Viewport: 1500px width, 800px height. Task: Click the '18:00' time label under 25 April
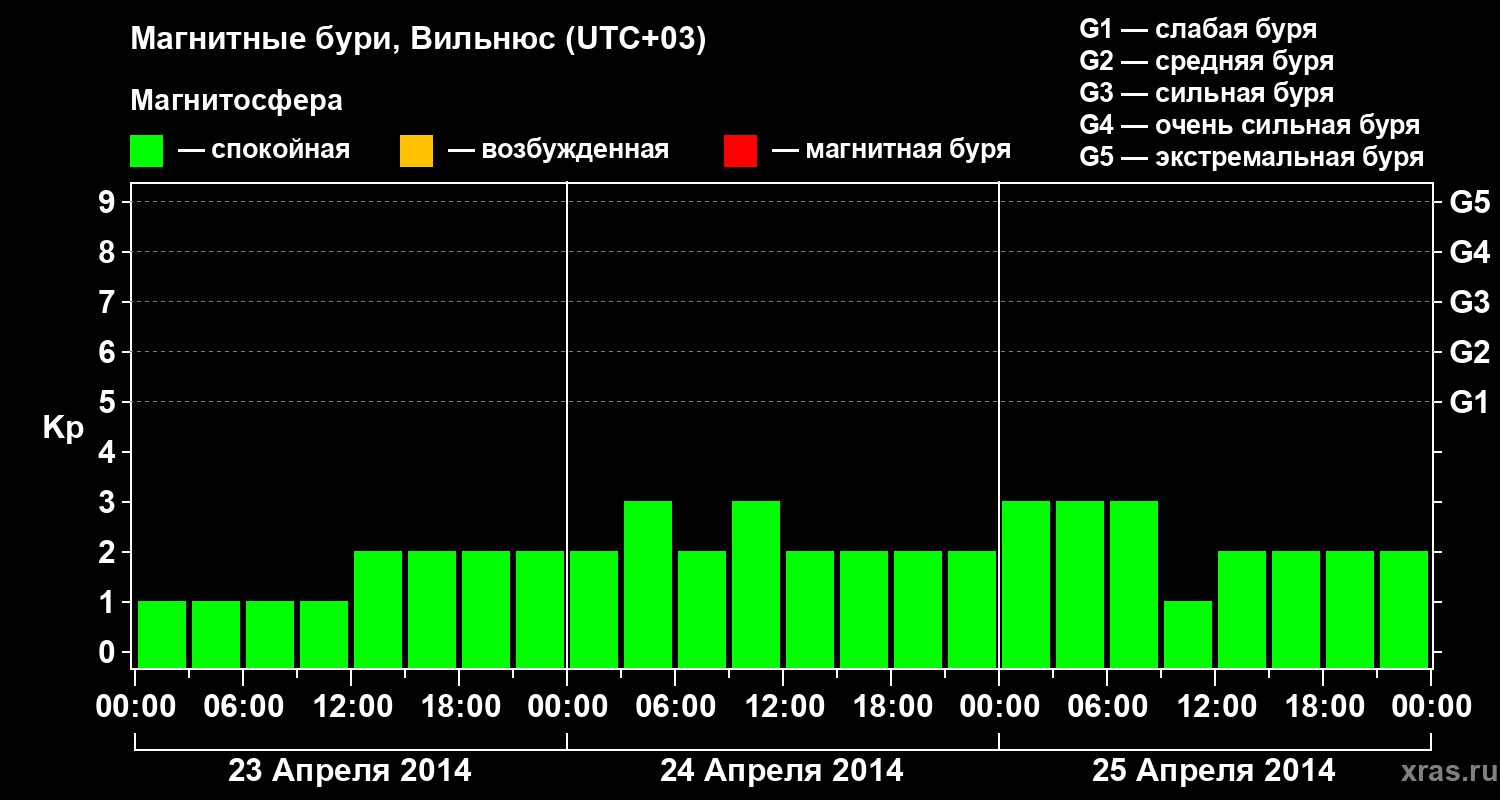[x=1323, y=707]
